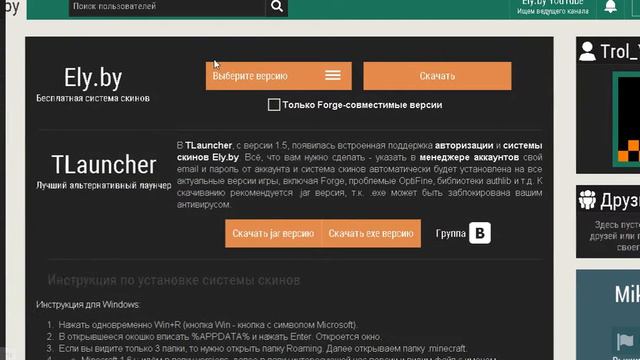This screenshot has height=360, width=640.
Task: Click 'Бесплатная система скинов' subtitle
Action: coord(93,98)
